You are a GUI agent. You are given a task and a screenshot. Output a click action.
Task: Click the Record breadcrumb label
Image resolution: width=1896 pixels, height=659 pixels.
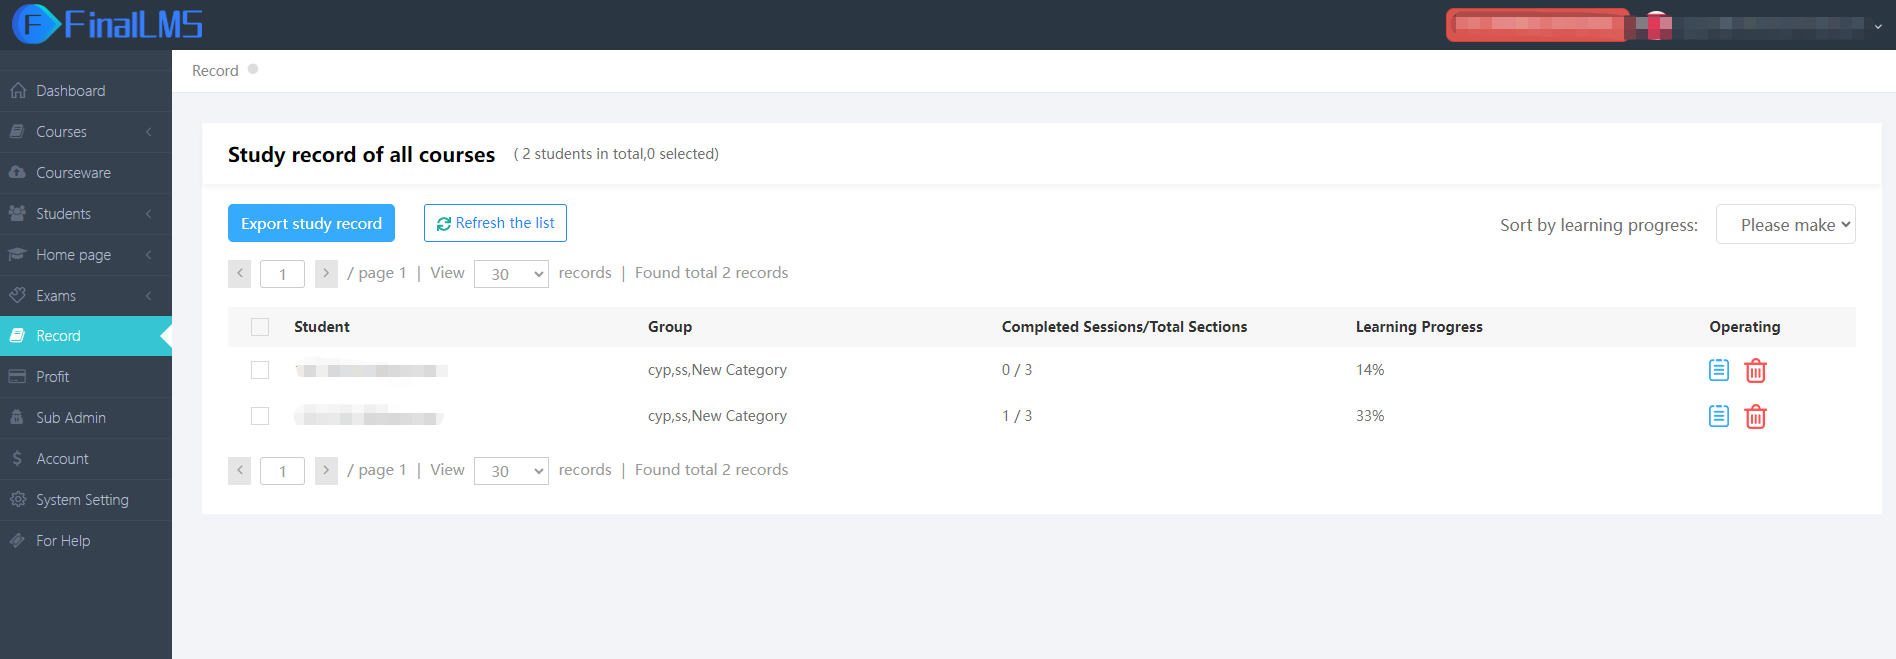coord(215,71)
